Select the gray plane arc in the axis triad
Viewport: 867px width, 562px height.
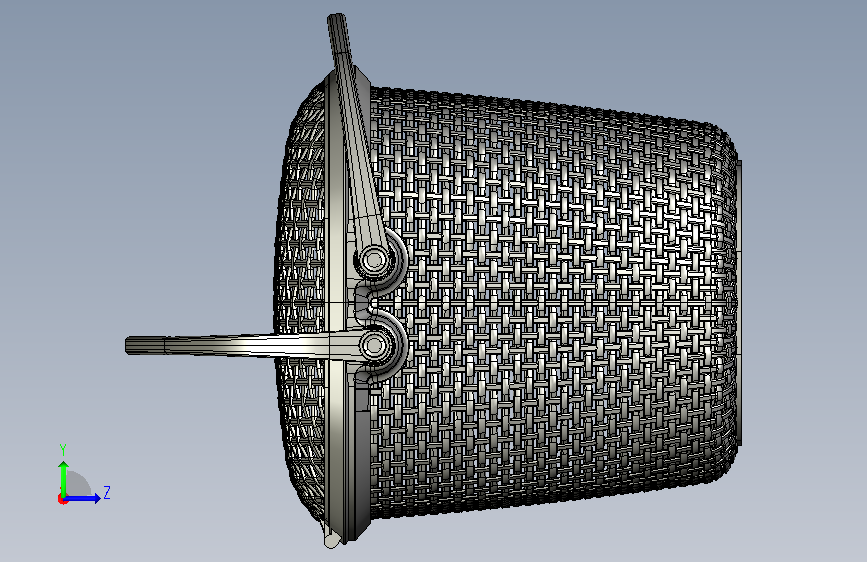click(79, 483)
